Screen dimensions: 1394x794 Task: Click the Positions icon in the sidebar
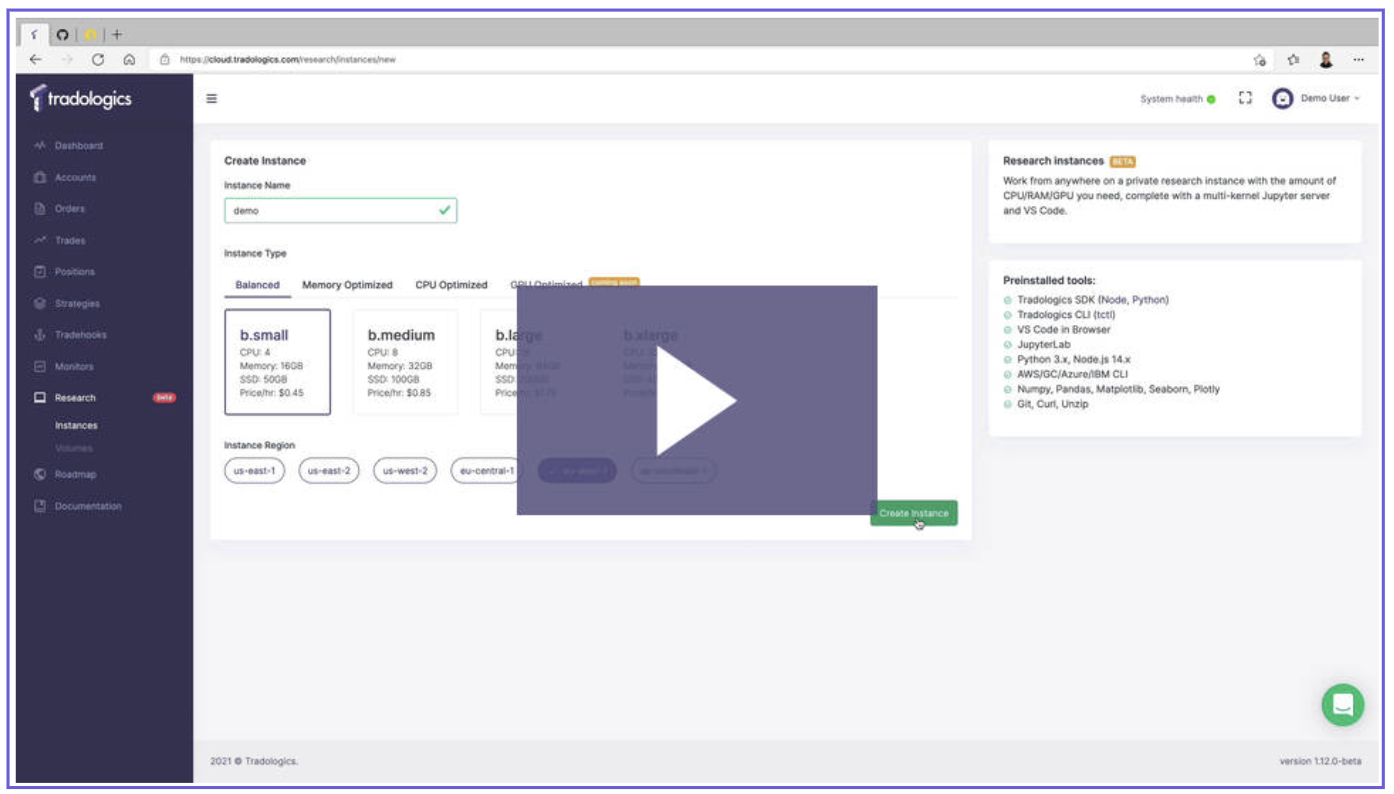pyautogui.click(x=40, y=272)
